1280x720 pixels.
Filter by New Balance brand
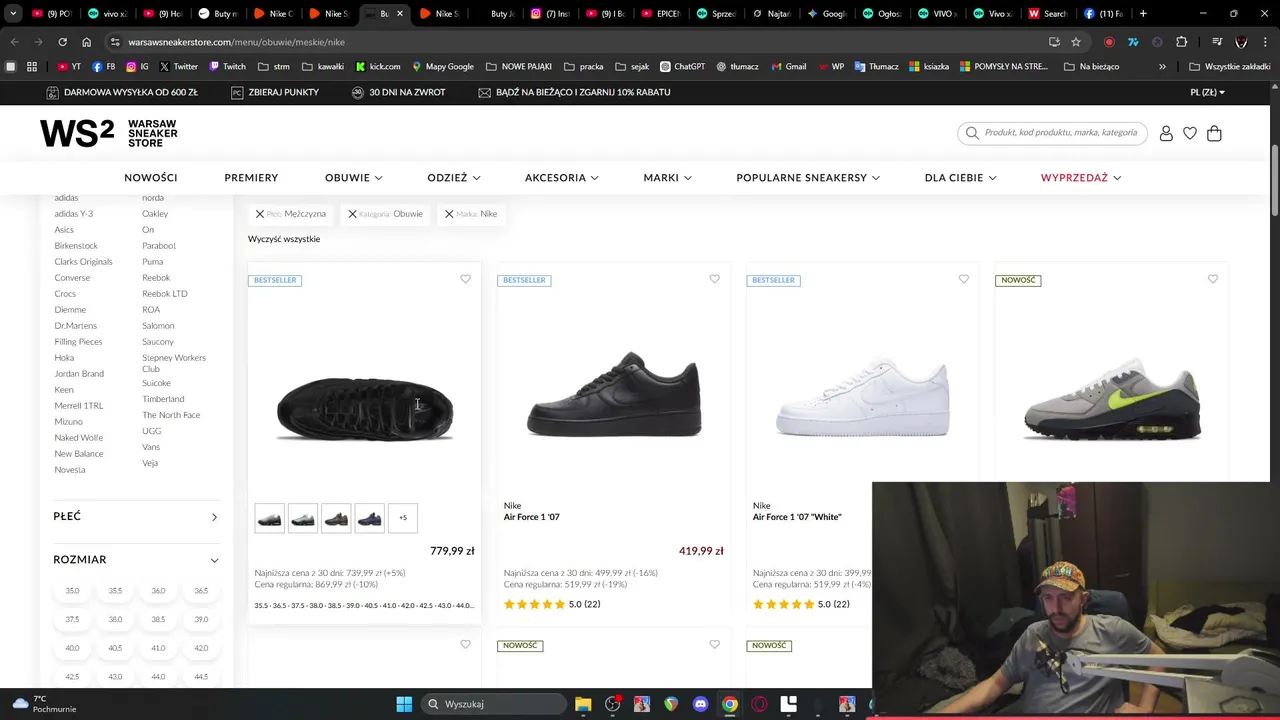79,454
